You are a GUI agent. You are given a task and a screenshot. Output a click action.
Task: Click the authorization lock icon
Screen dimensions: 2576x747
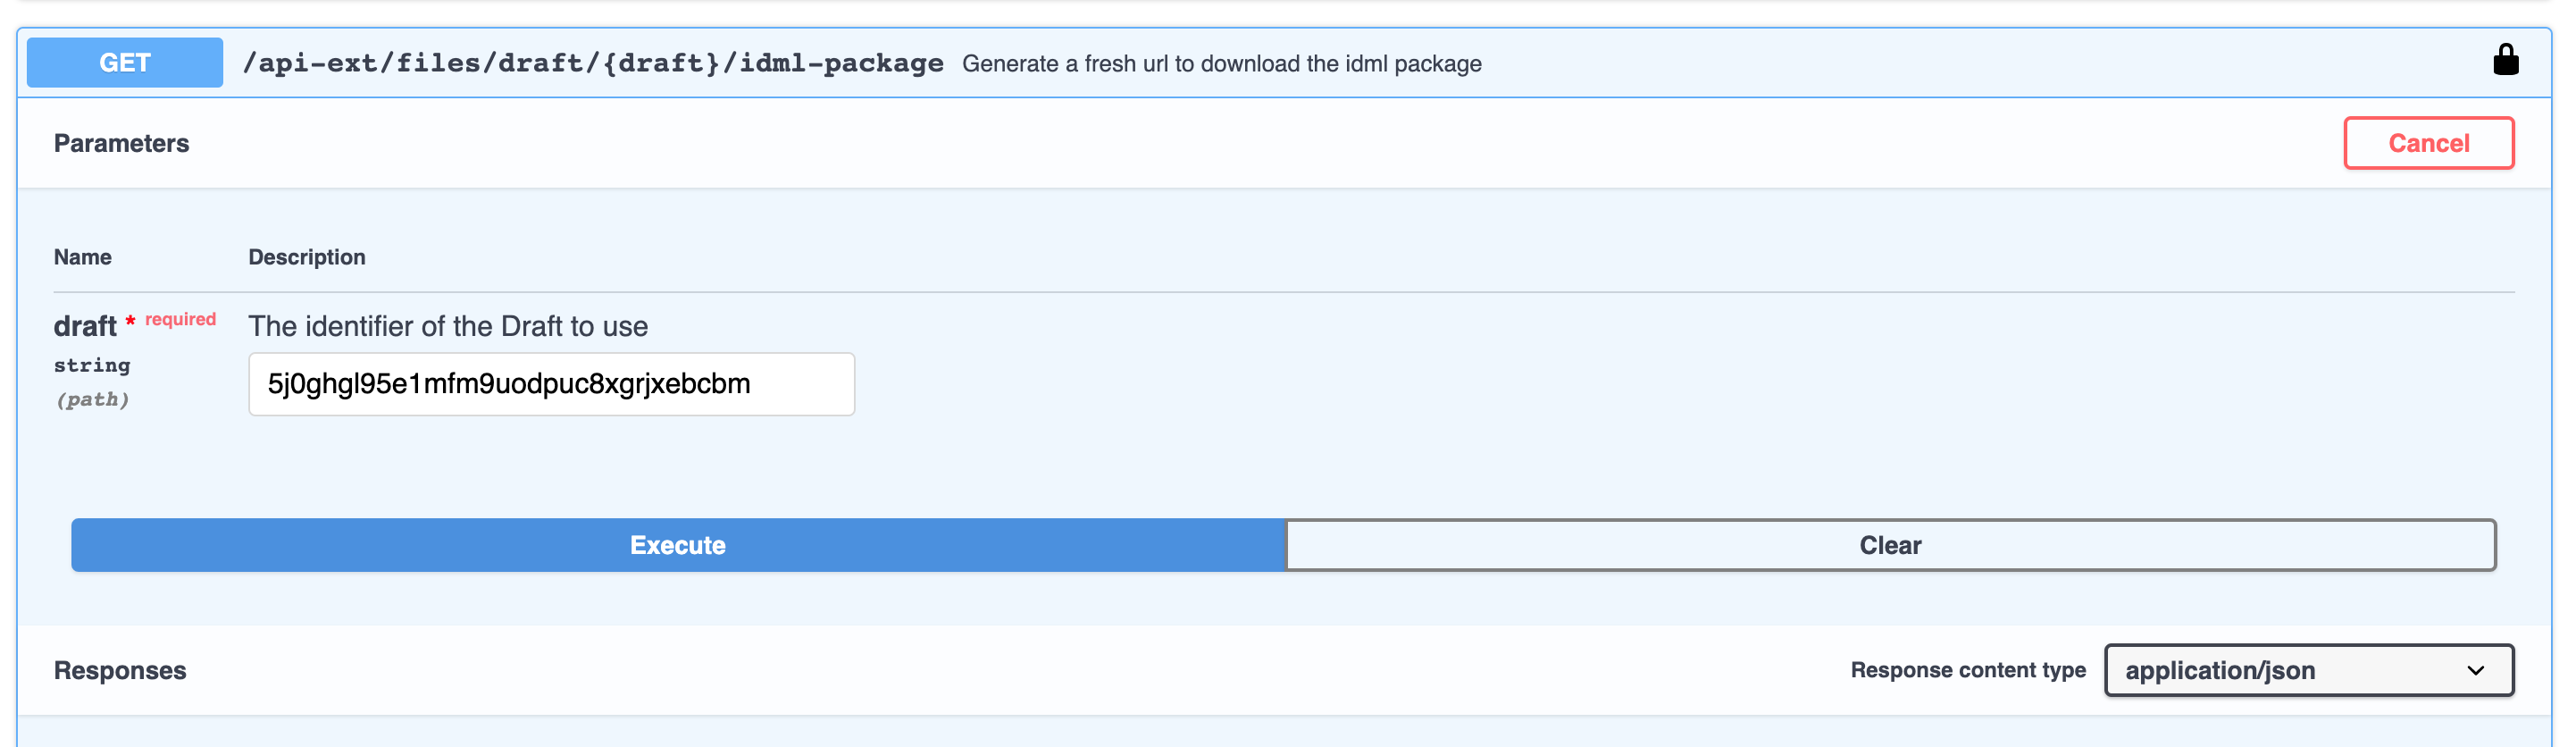click(2504, 60)
